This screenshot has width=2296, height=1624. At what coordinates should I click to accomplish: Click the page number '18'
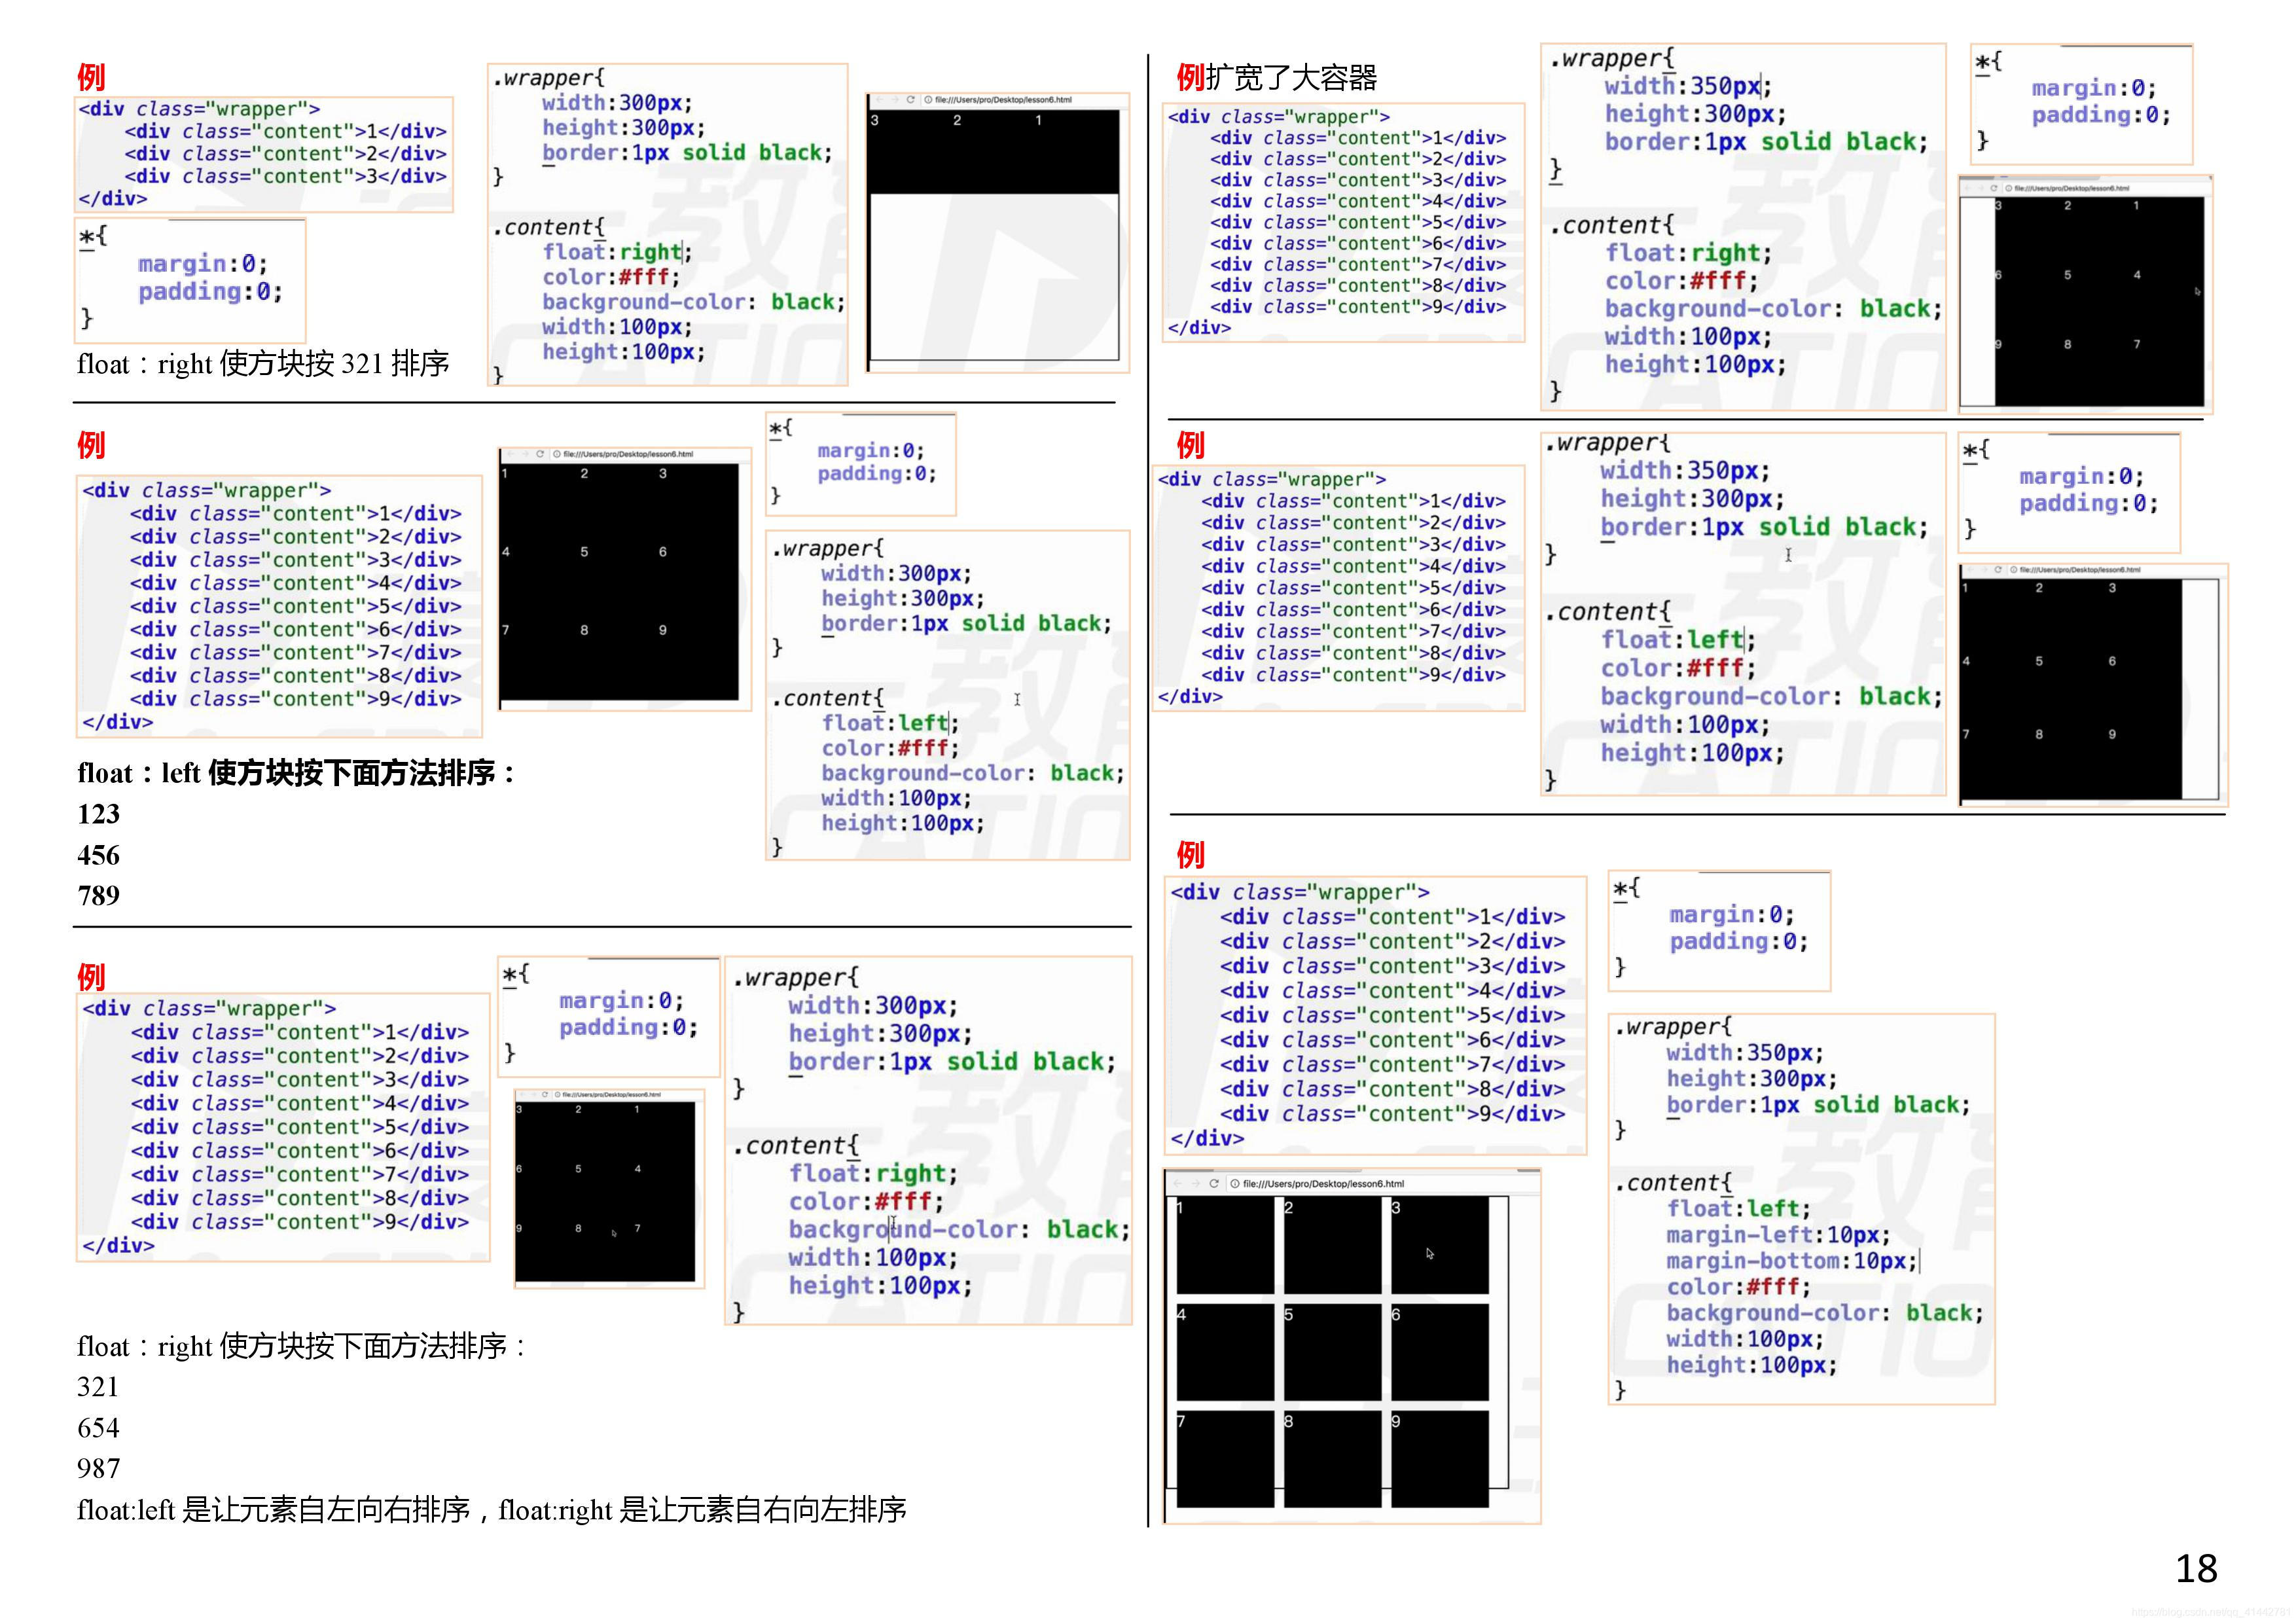pyautogui.click(x=2196, y=1569)
